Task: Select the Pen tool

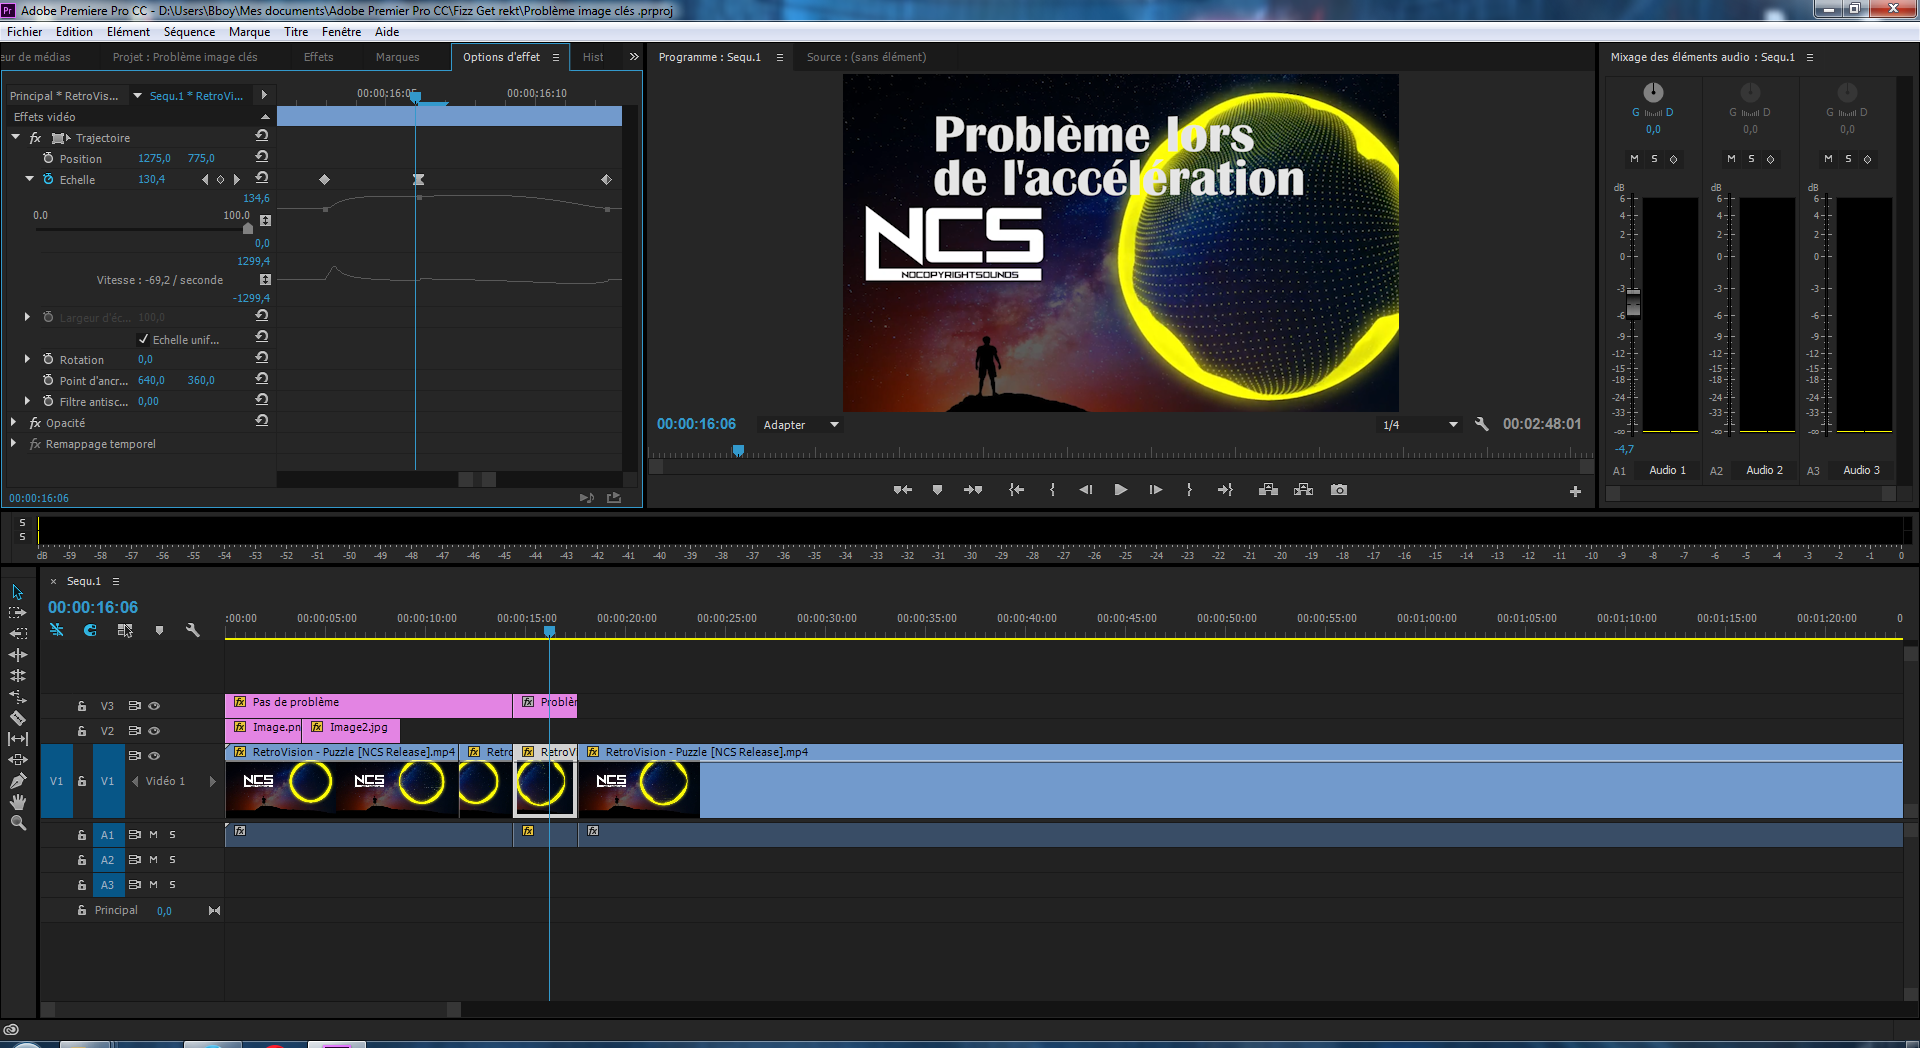Action: [x=17, y=781]
